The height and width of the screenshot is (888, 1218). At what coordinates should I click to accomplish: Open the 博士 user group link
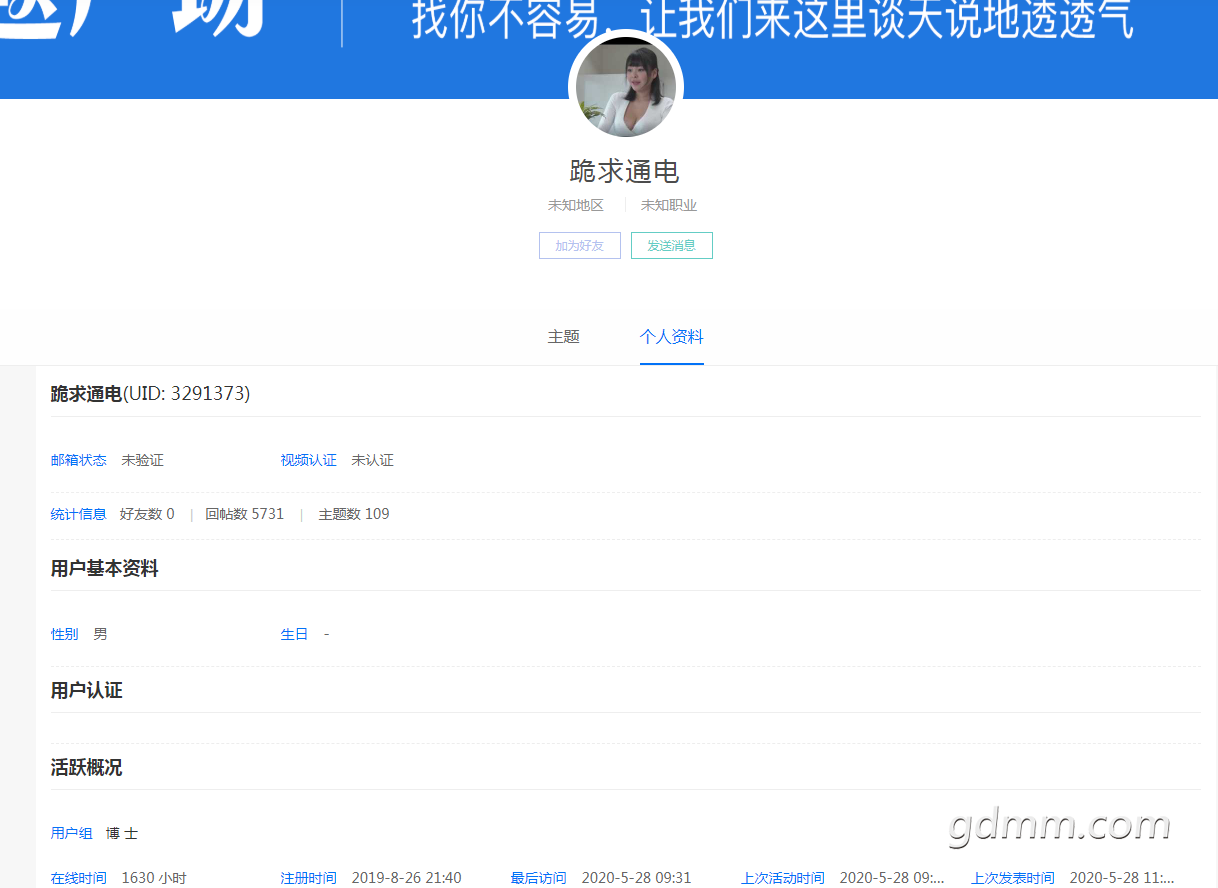pos(122,833)
